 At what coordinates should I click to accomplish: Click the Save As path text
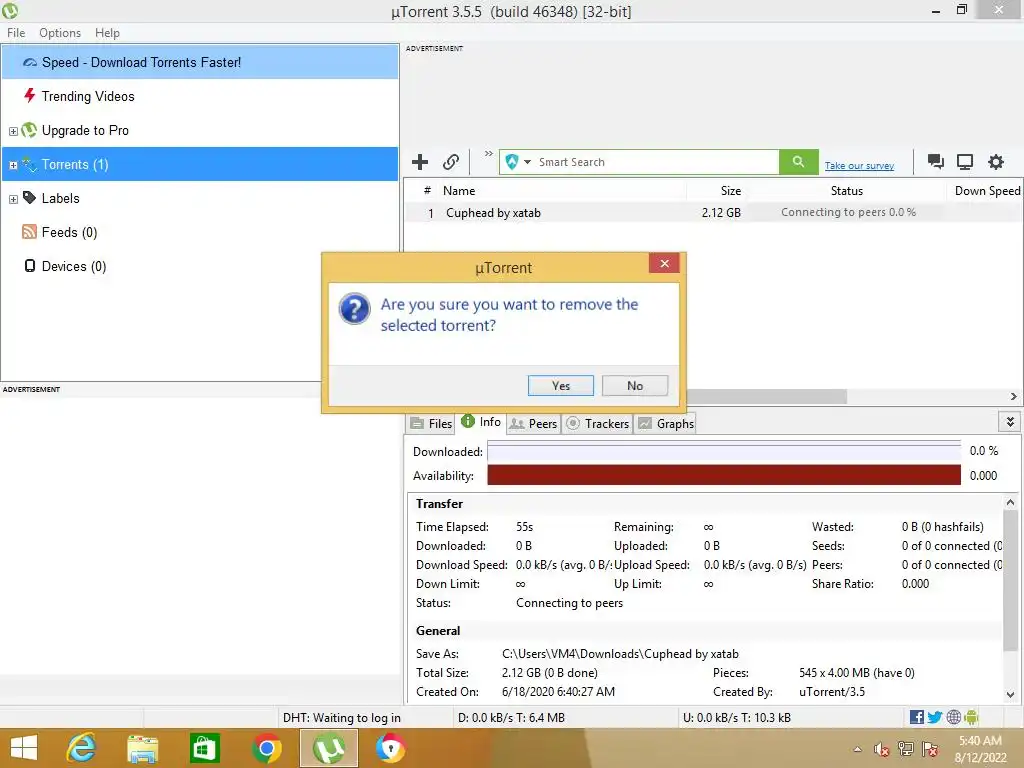point(620,654)
